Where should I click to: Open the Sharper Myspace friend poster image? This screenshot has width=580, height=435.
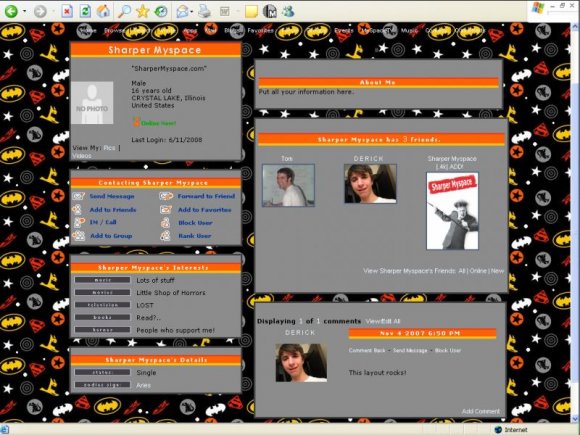pyautogui.click(x=452, y=211)
